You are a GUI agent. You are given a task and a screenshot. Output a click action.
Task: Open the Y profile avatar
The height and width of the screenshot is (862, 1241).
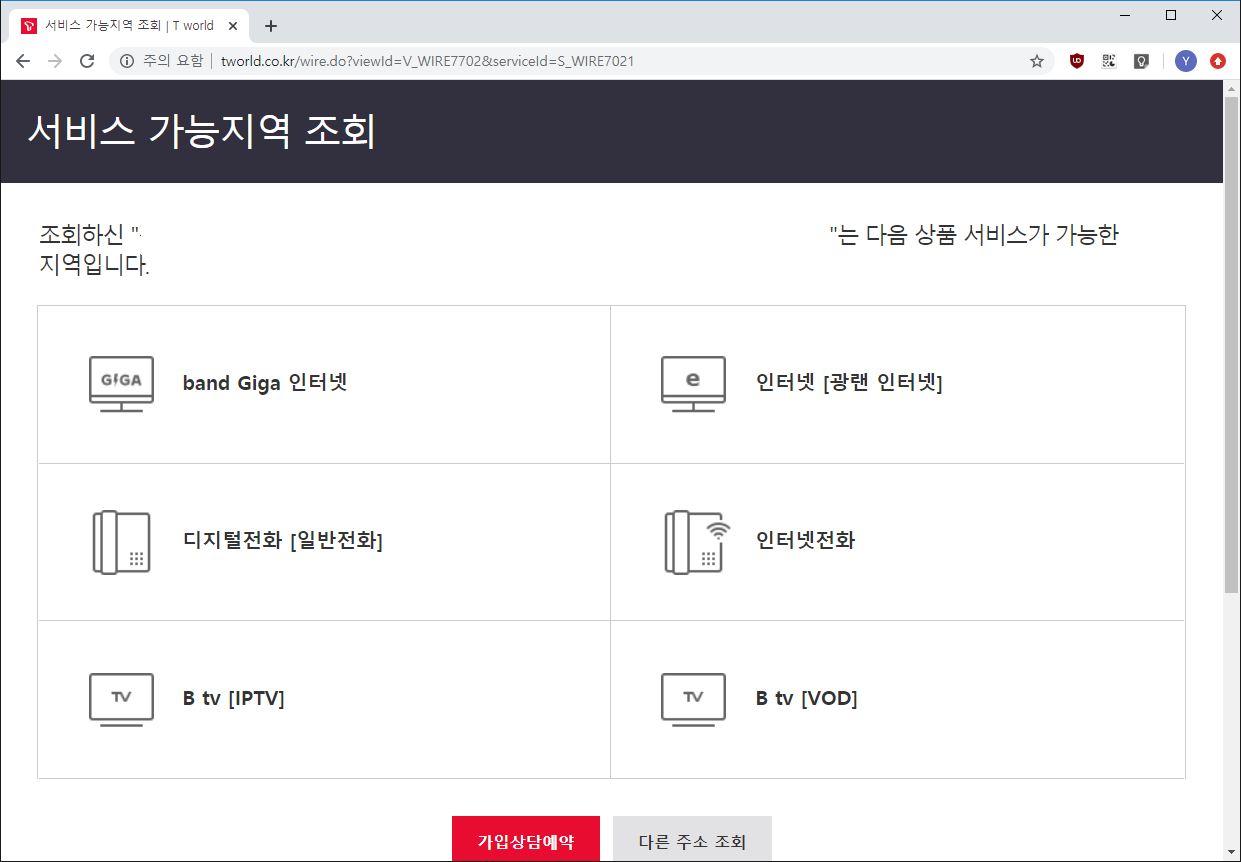tap(1186, 61)
